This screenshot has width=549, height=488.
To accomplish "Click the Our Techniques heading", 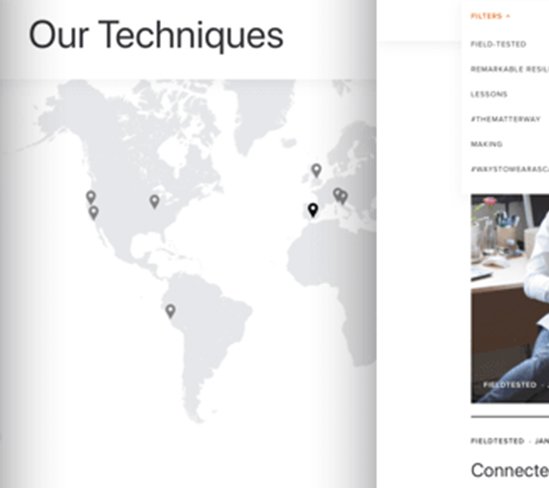I will [x=156, y=35].
